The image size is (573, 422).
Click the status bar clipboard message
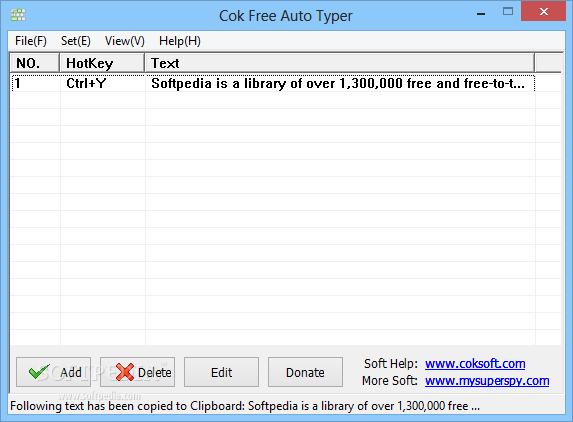pos(245,406)
